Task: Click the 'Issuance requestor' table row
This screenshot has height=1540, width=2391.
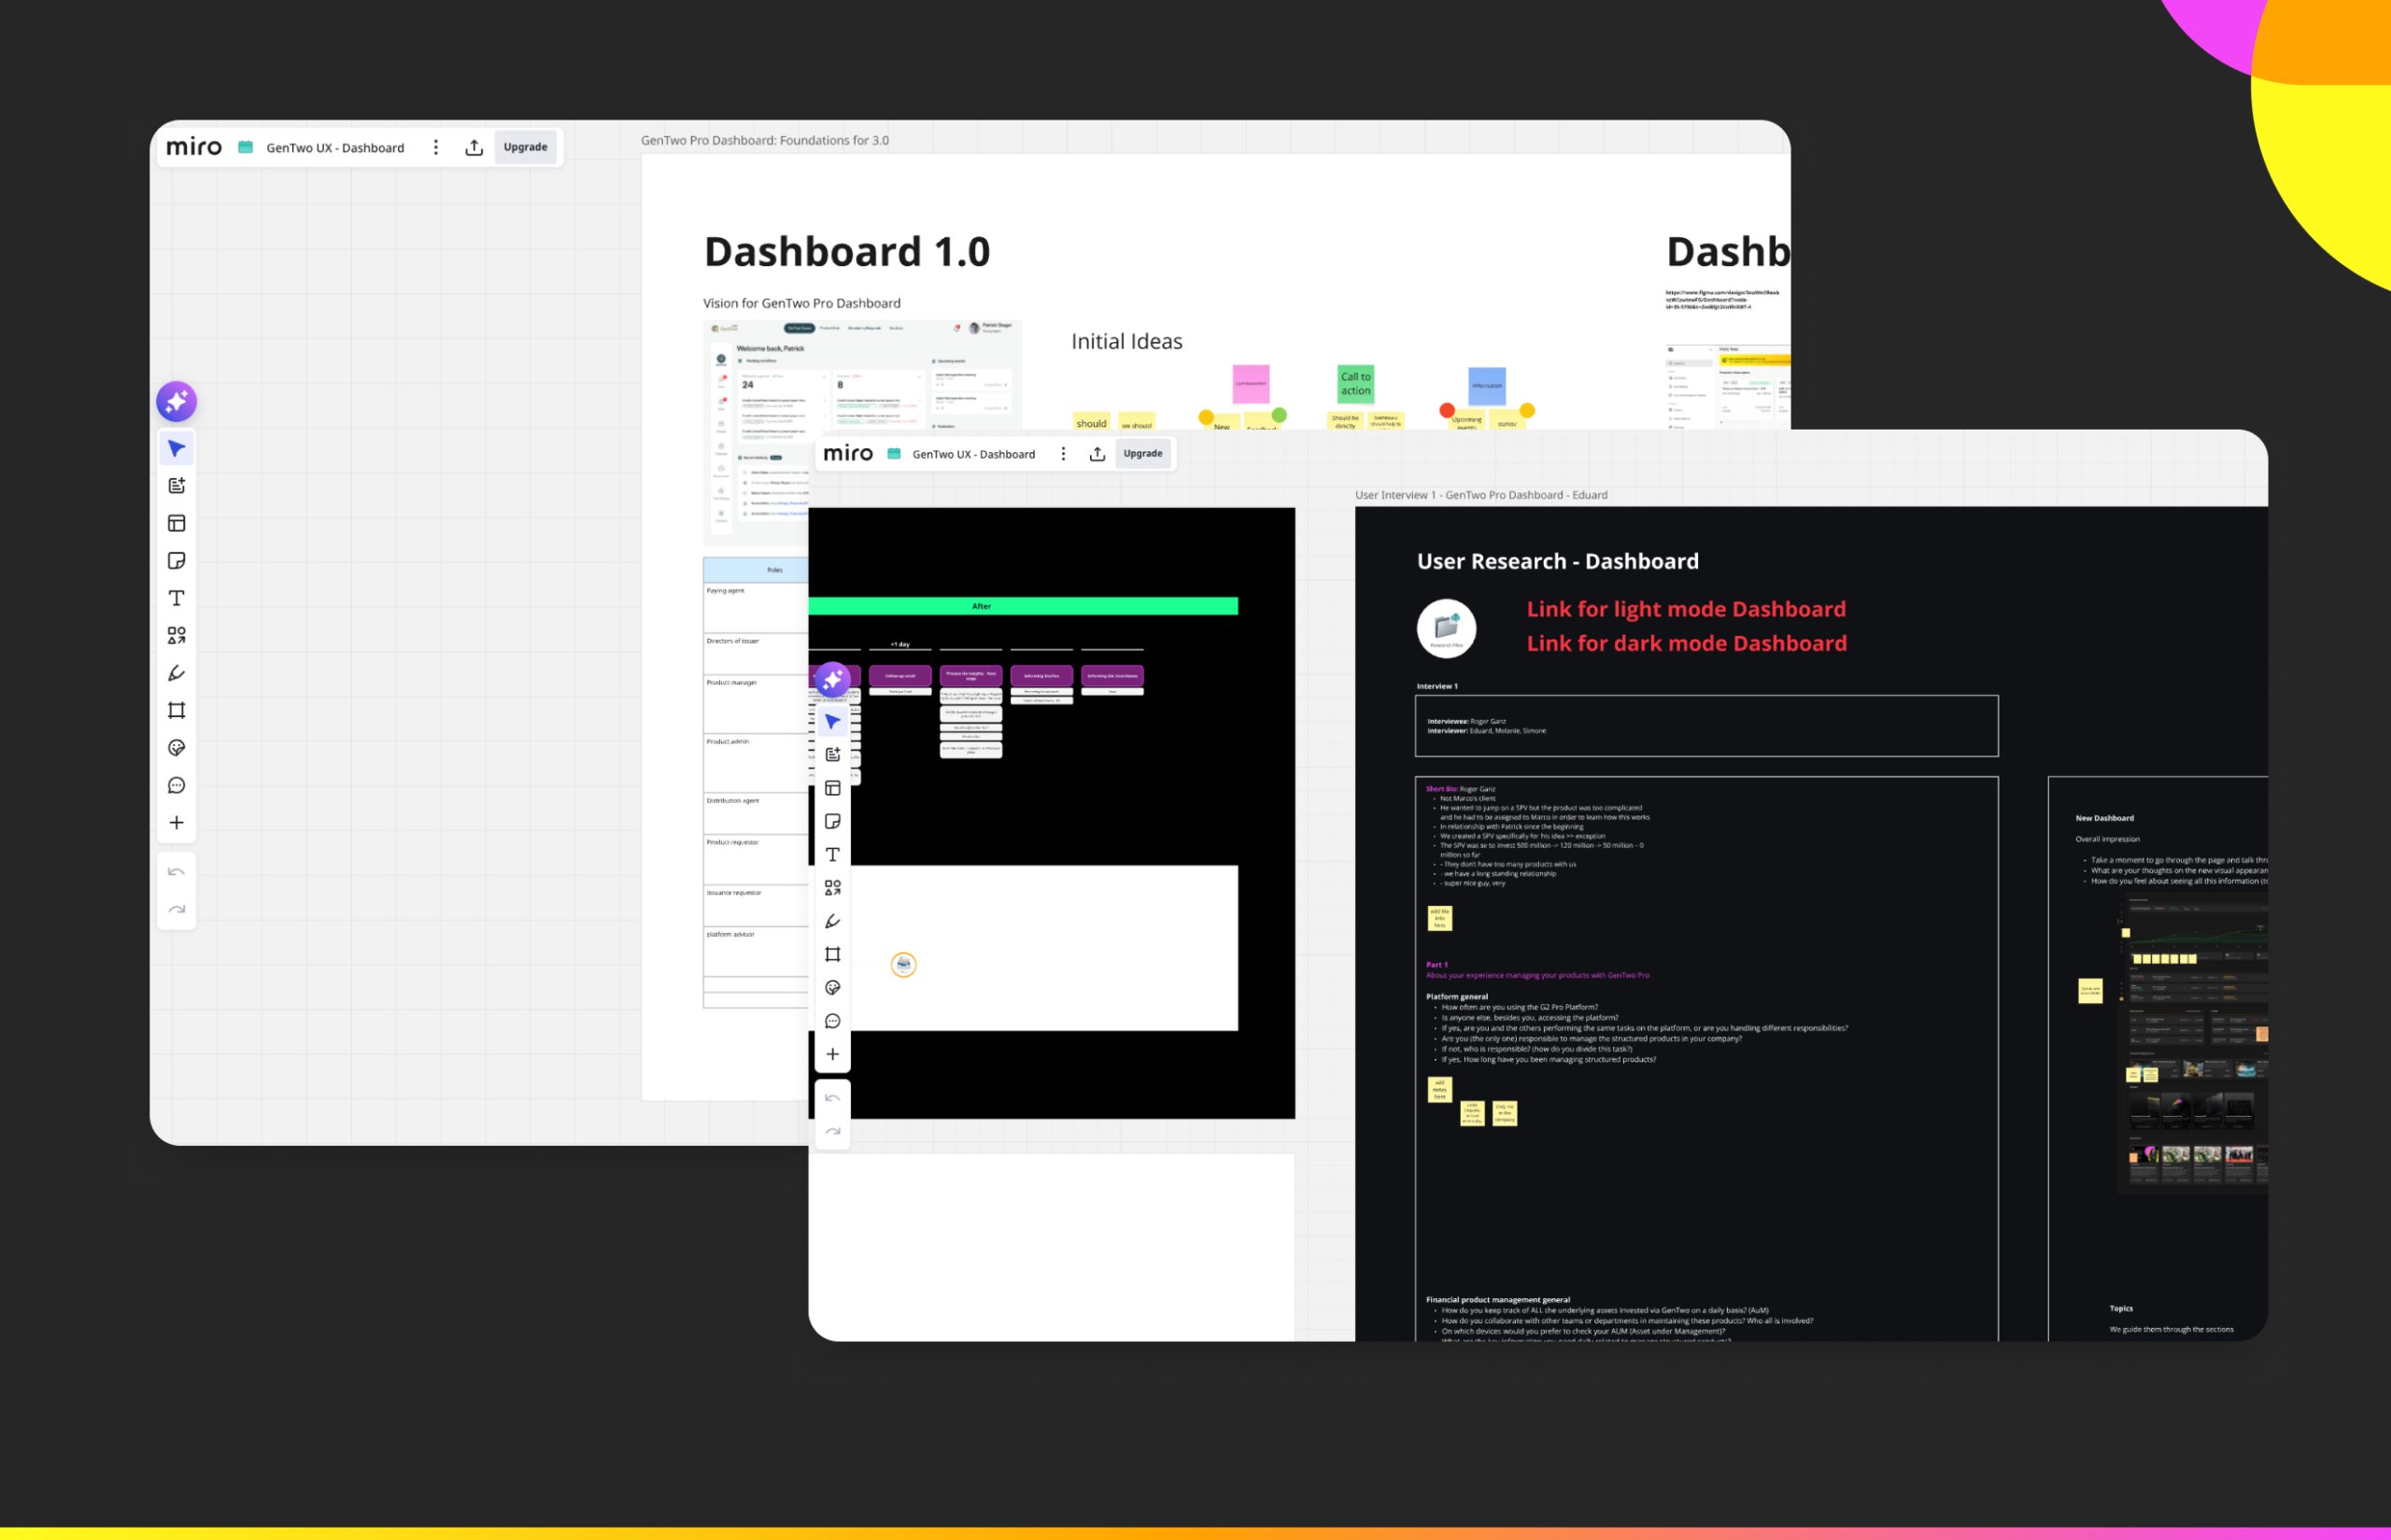Action: [x=756, y=906]
